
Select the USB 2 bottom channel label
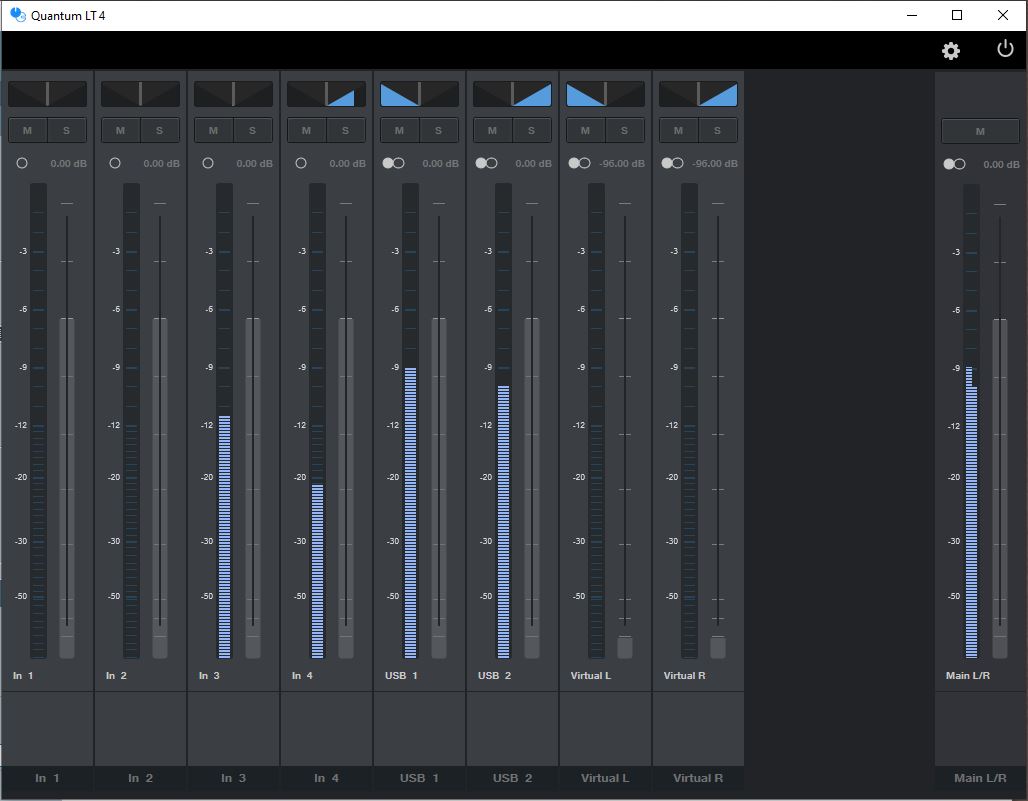pos(513,778)
